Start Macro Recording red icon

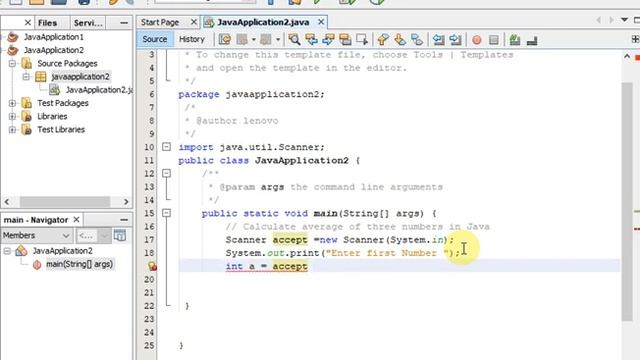[476, 40]
